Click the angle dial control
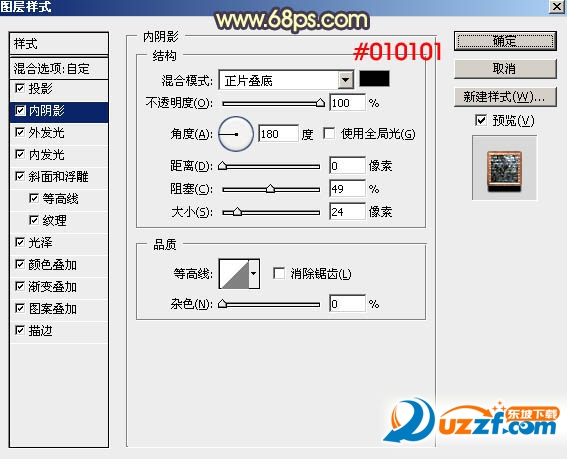This screenshot has width=567, height=459. [x=236, y=134]
